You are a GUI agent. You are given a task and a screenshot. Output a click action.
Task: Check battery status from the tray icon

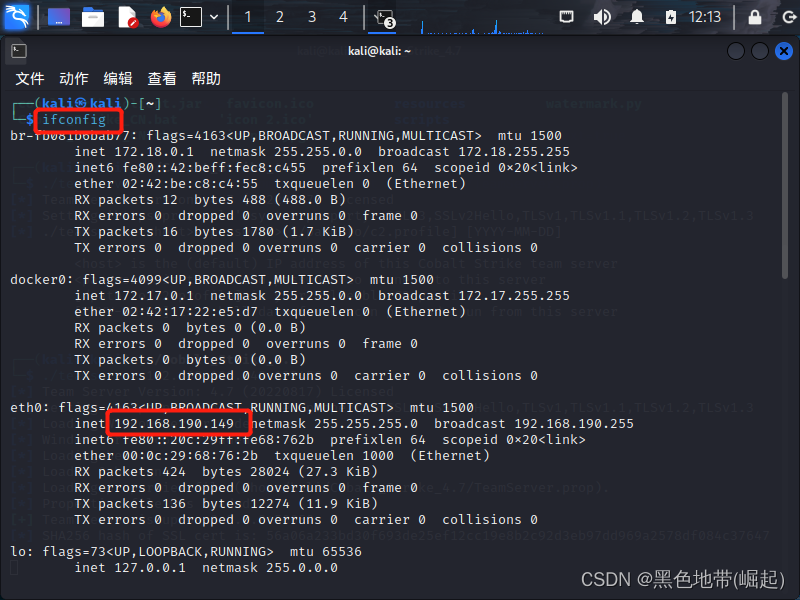point(670,15)
